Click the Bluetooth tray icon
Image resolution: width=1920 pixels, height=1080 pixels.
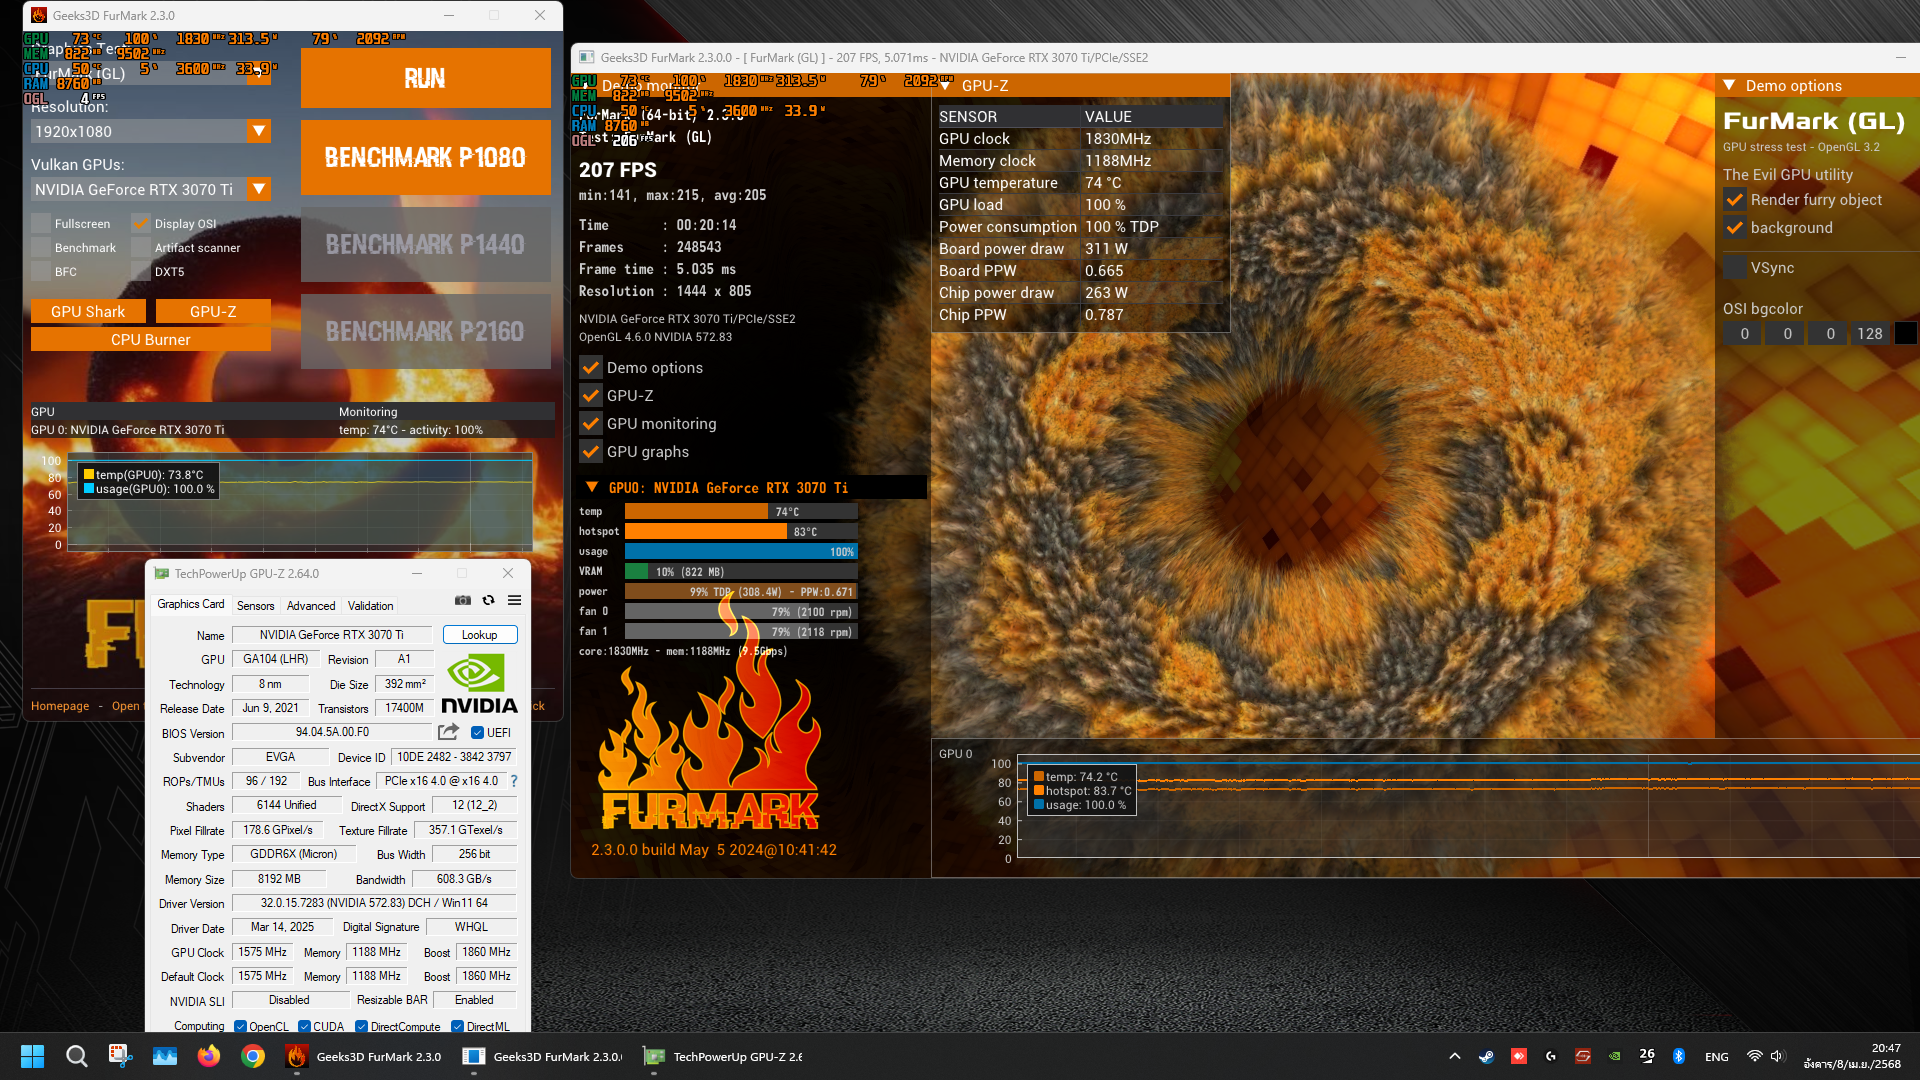pos(1679,1056)
